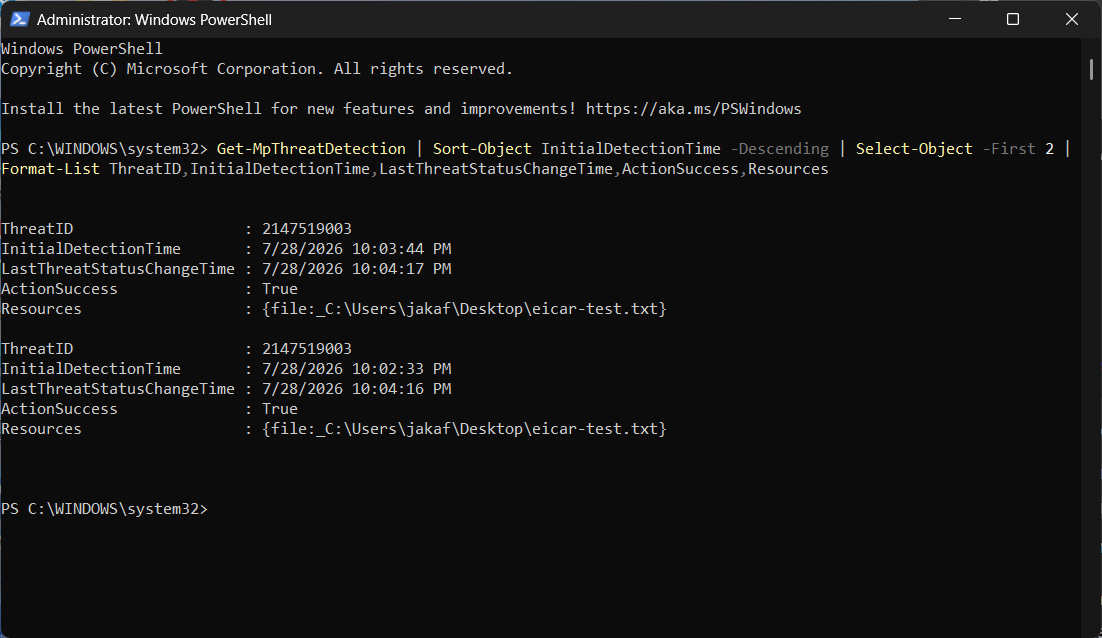
Task: Click the Get-MpThreatDetection command text
Action: (x=311, y=149)
